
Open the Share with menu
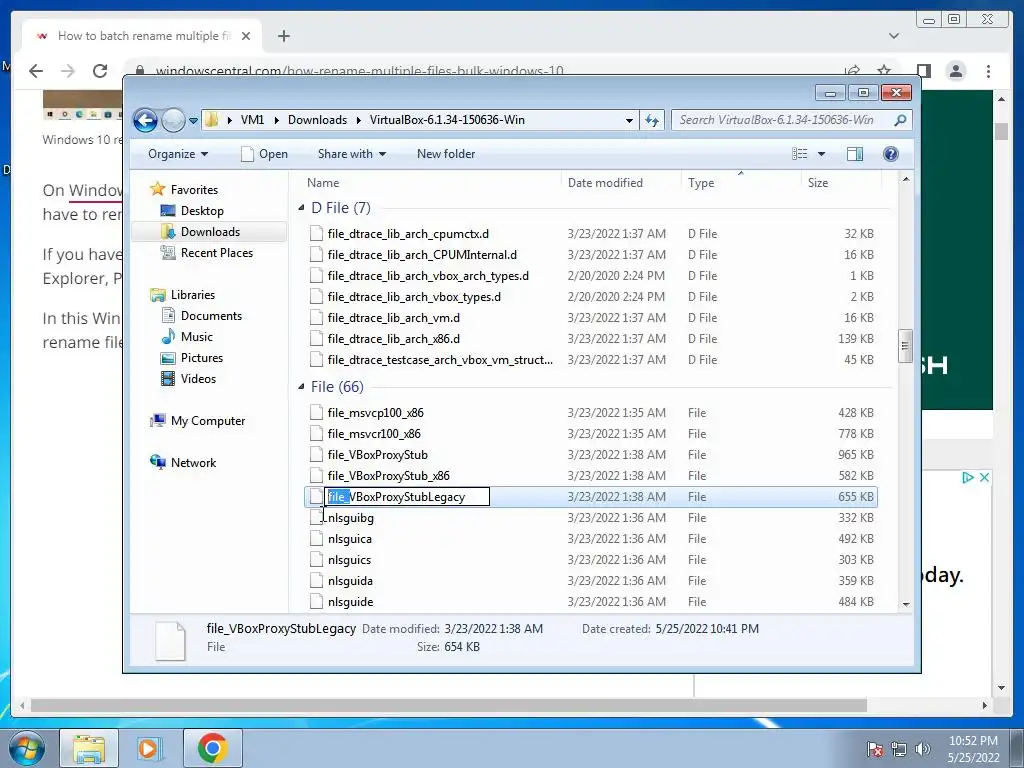click(x=351, y=154)
